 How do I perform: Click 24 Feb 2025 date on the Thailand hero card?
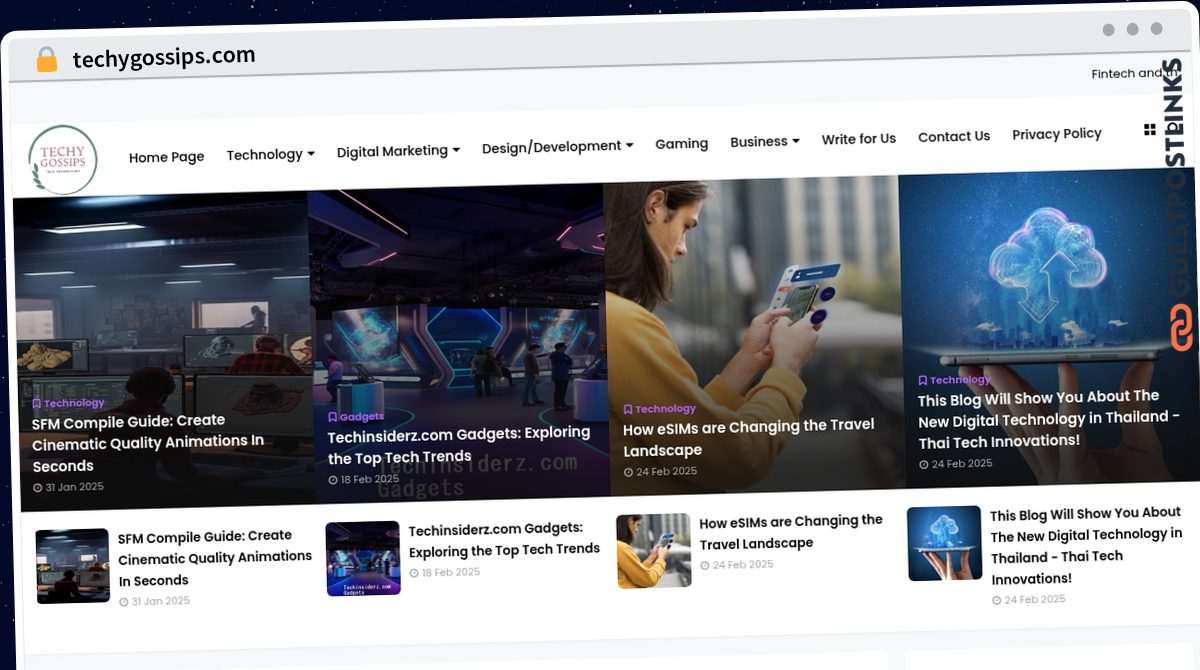click(962, 464)
